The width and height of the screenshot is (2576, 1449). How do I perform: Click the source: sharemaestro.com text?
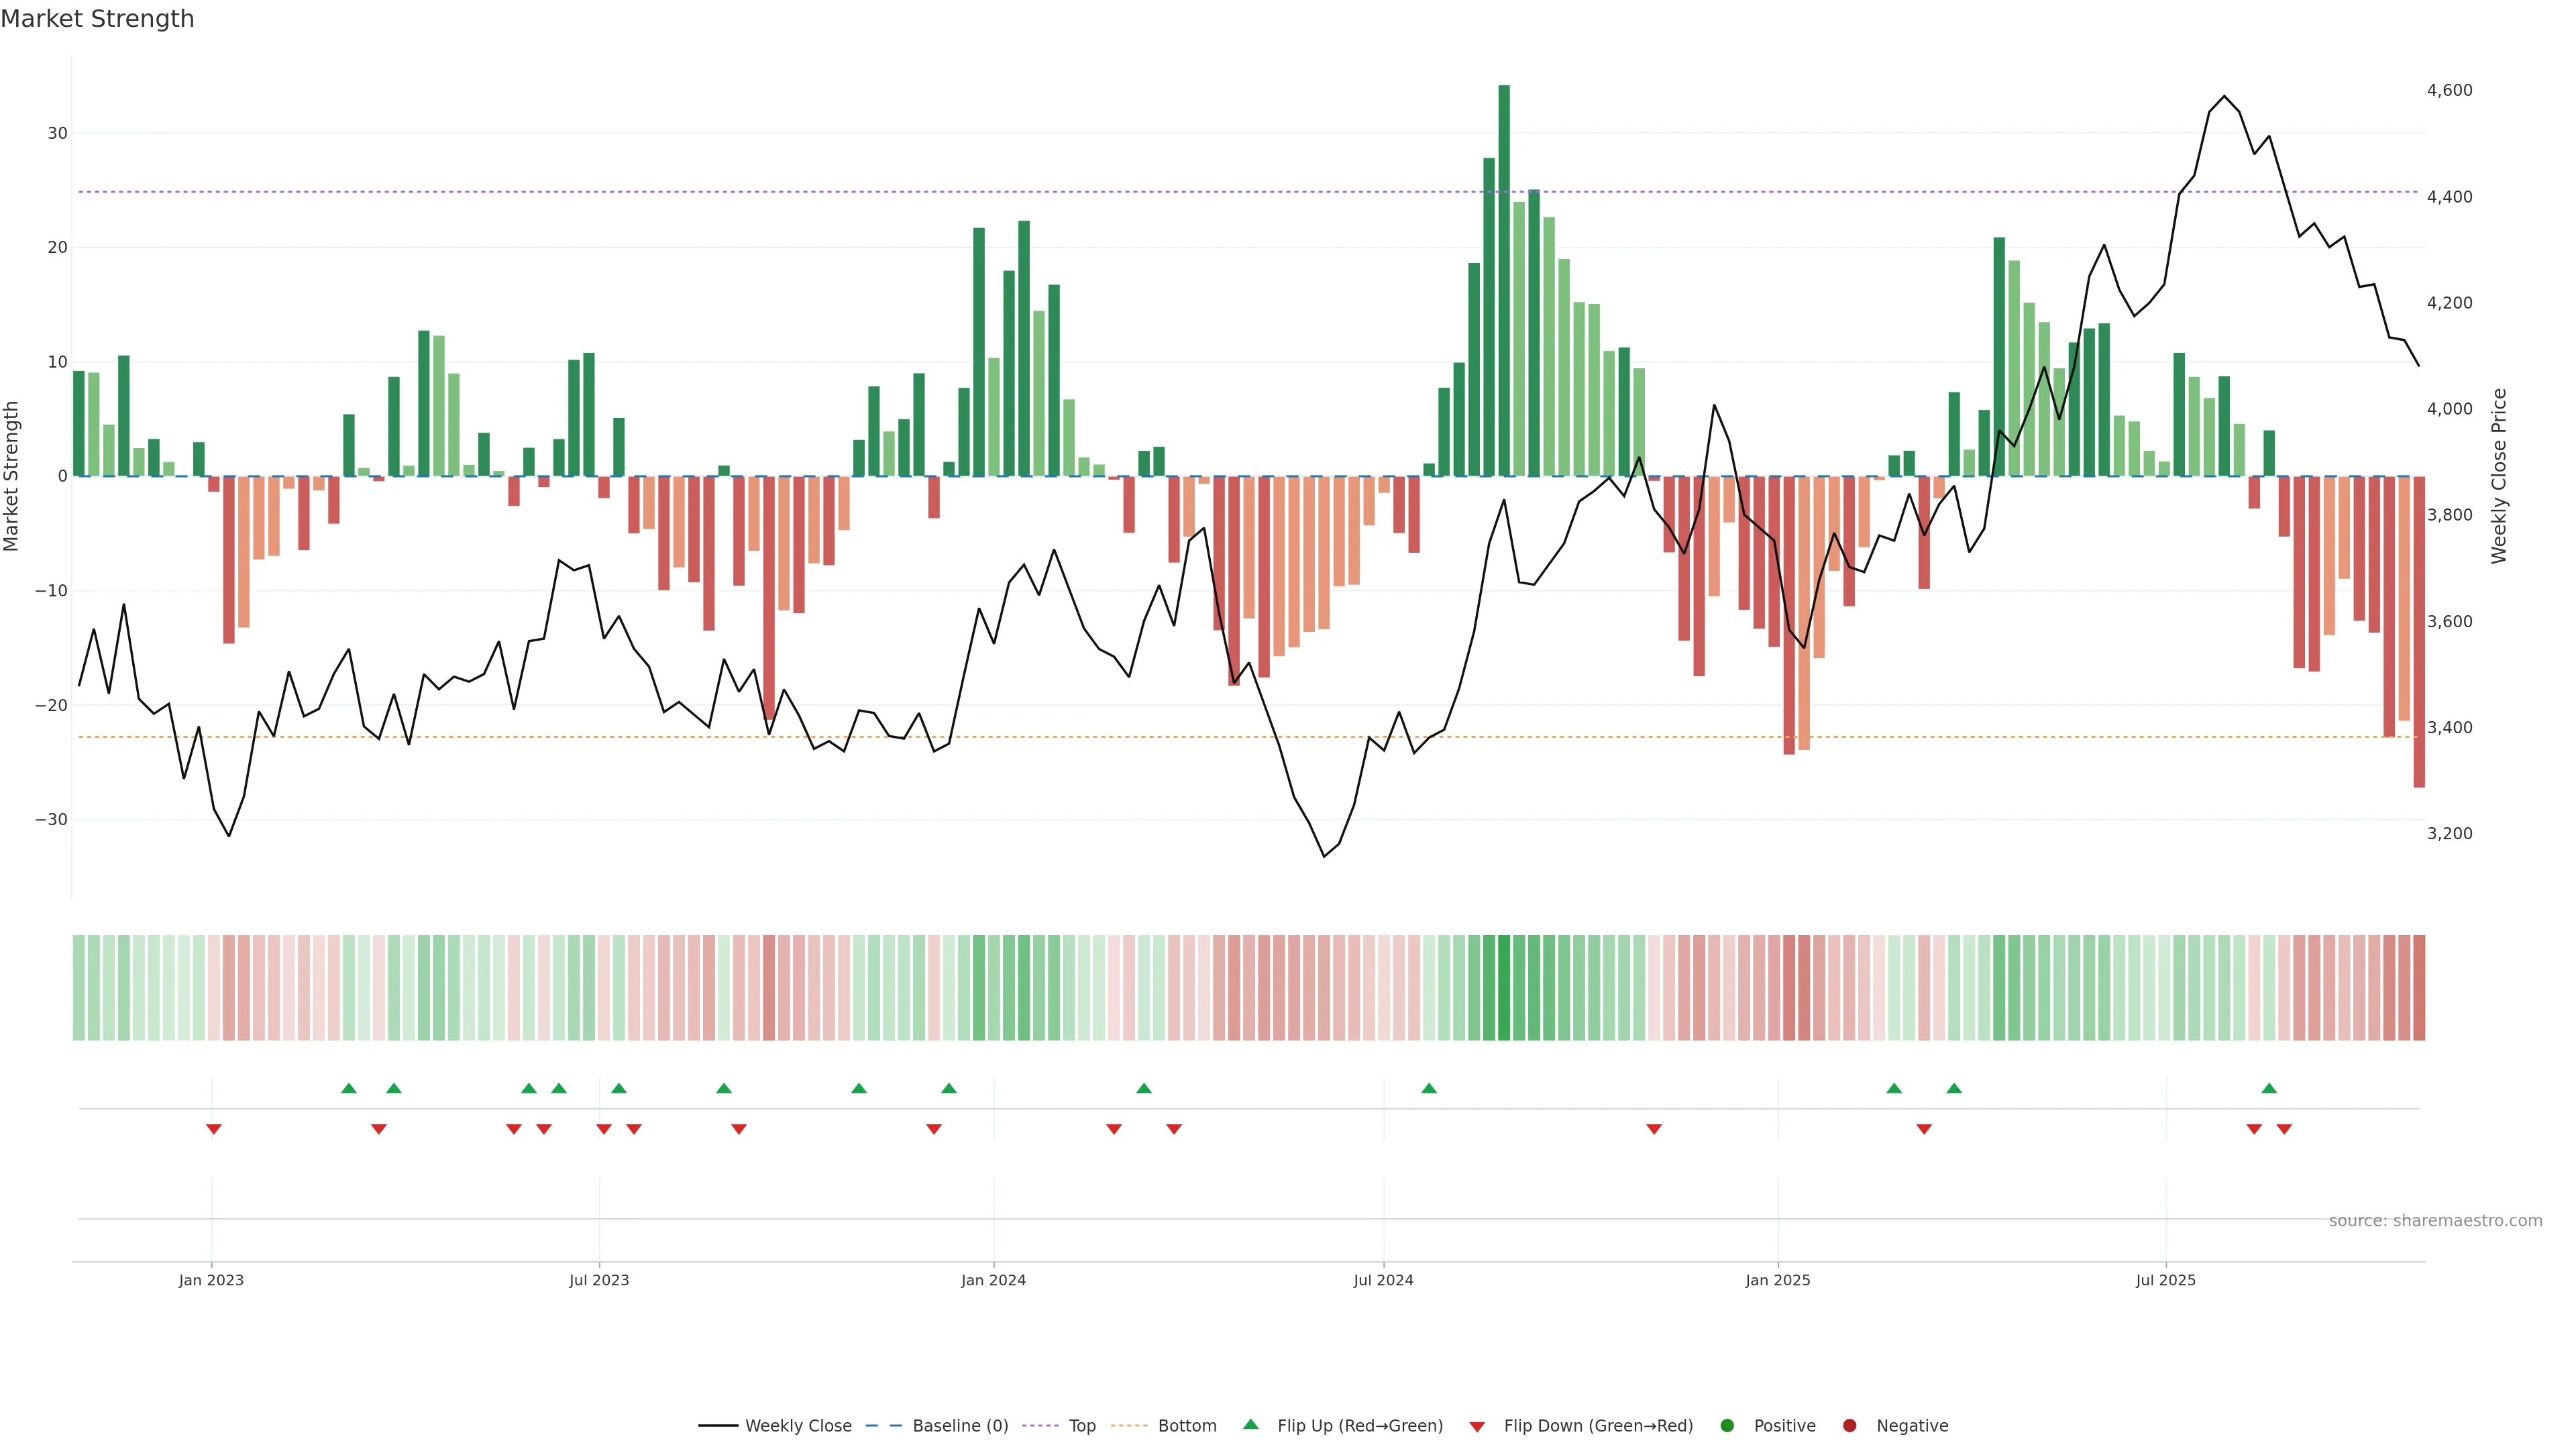coord(2435,1221)
